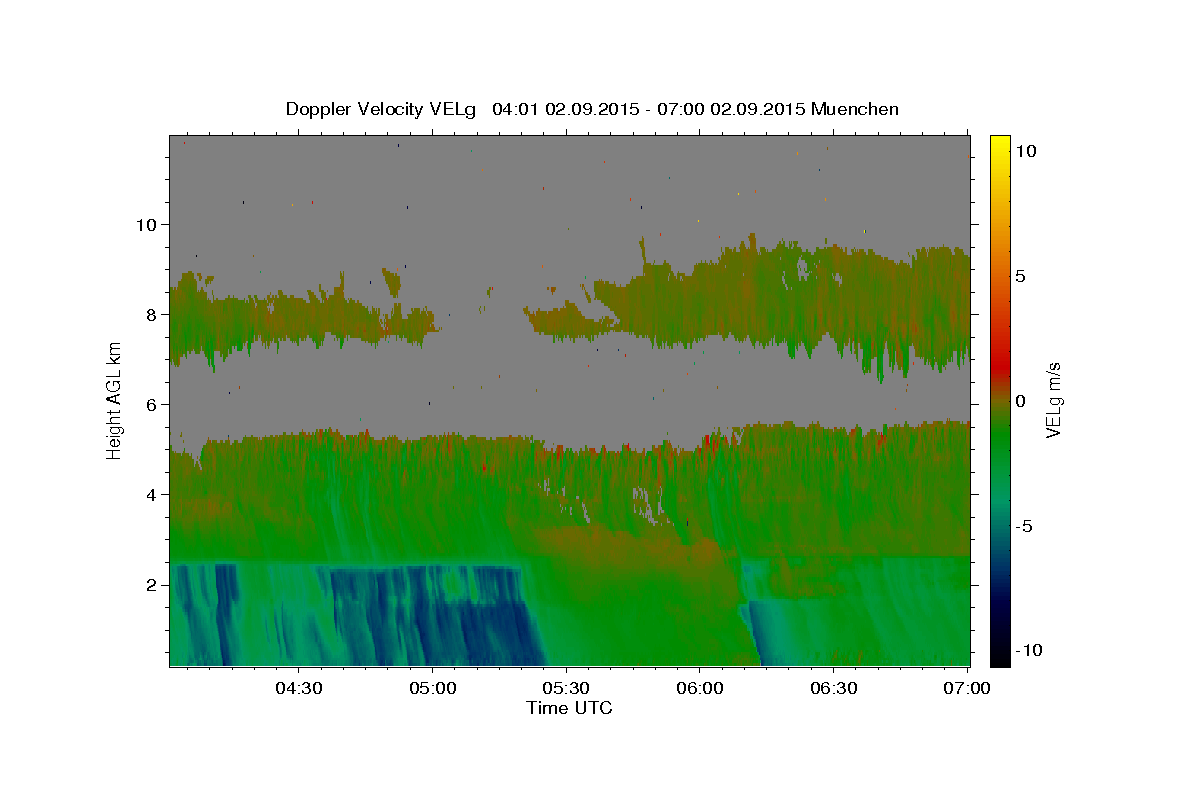Click the yellow top of the colorbar
The height and width of the screenshot is (800, 1200).
tap(1000, 145)
